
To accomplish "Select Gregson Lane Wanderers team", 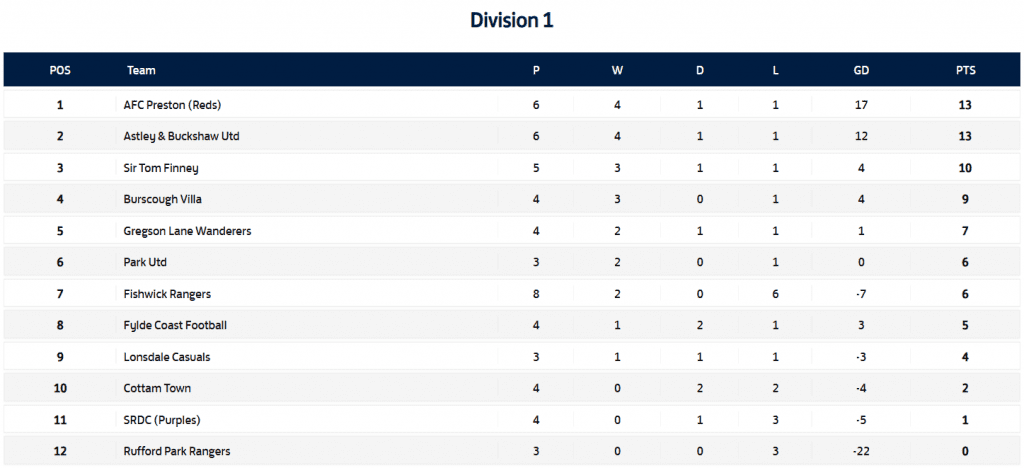I will coord(187,231).
